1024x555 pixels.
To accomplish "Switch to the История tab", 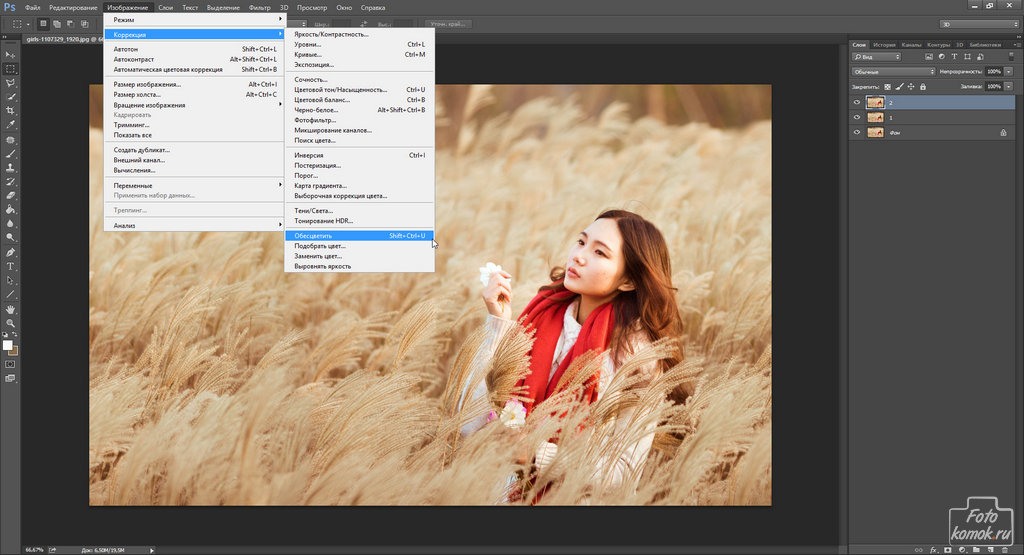I will pos(884,45).
